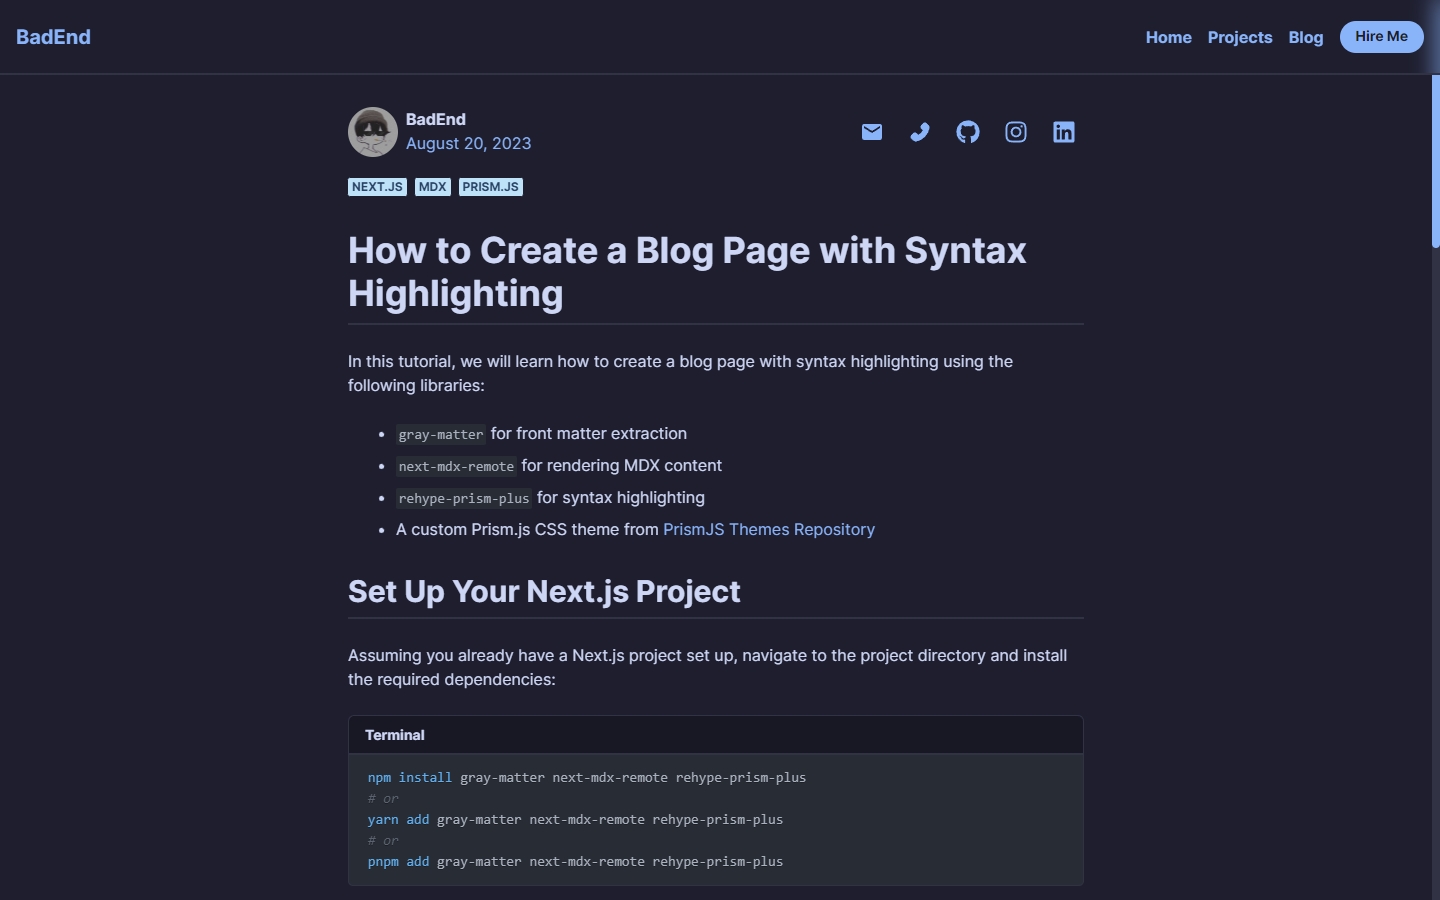This screenshot has height=900, width=1440.
Task: Click the BadEnd site logo
Action: 54,37
